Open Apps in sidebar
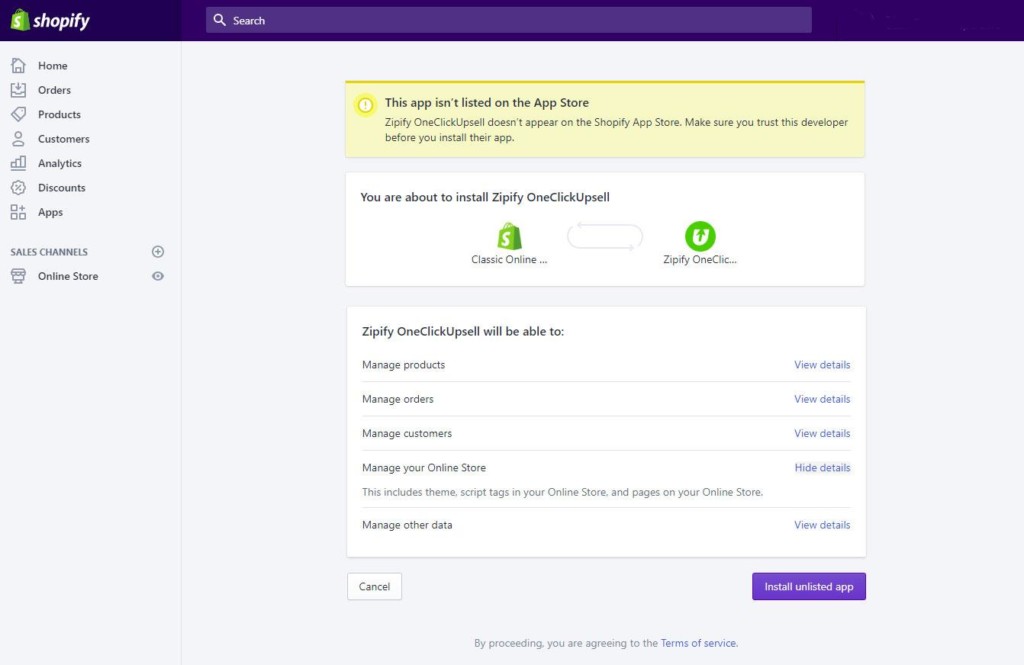 50,212
